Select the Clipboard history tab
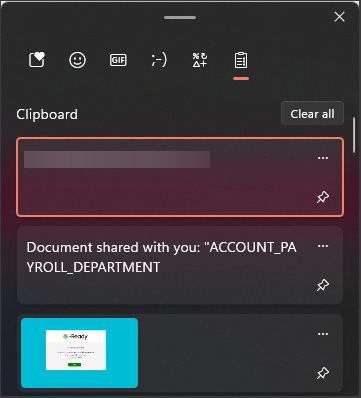This screenshot has height=398, width=361. 241,60
